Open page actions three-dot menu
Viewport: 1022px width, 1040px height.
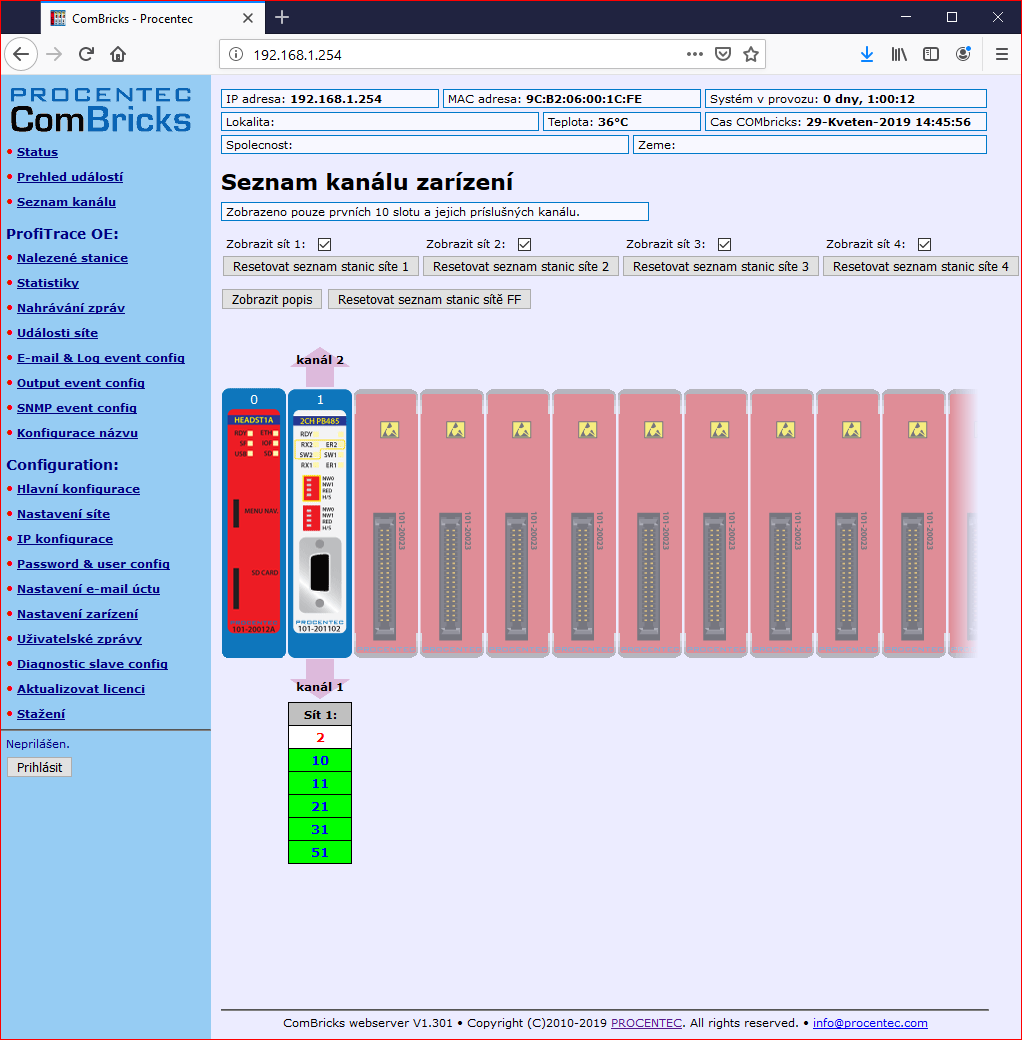(694, 54)
